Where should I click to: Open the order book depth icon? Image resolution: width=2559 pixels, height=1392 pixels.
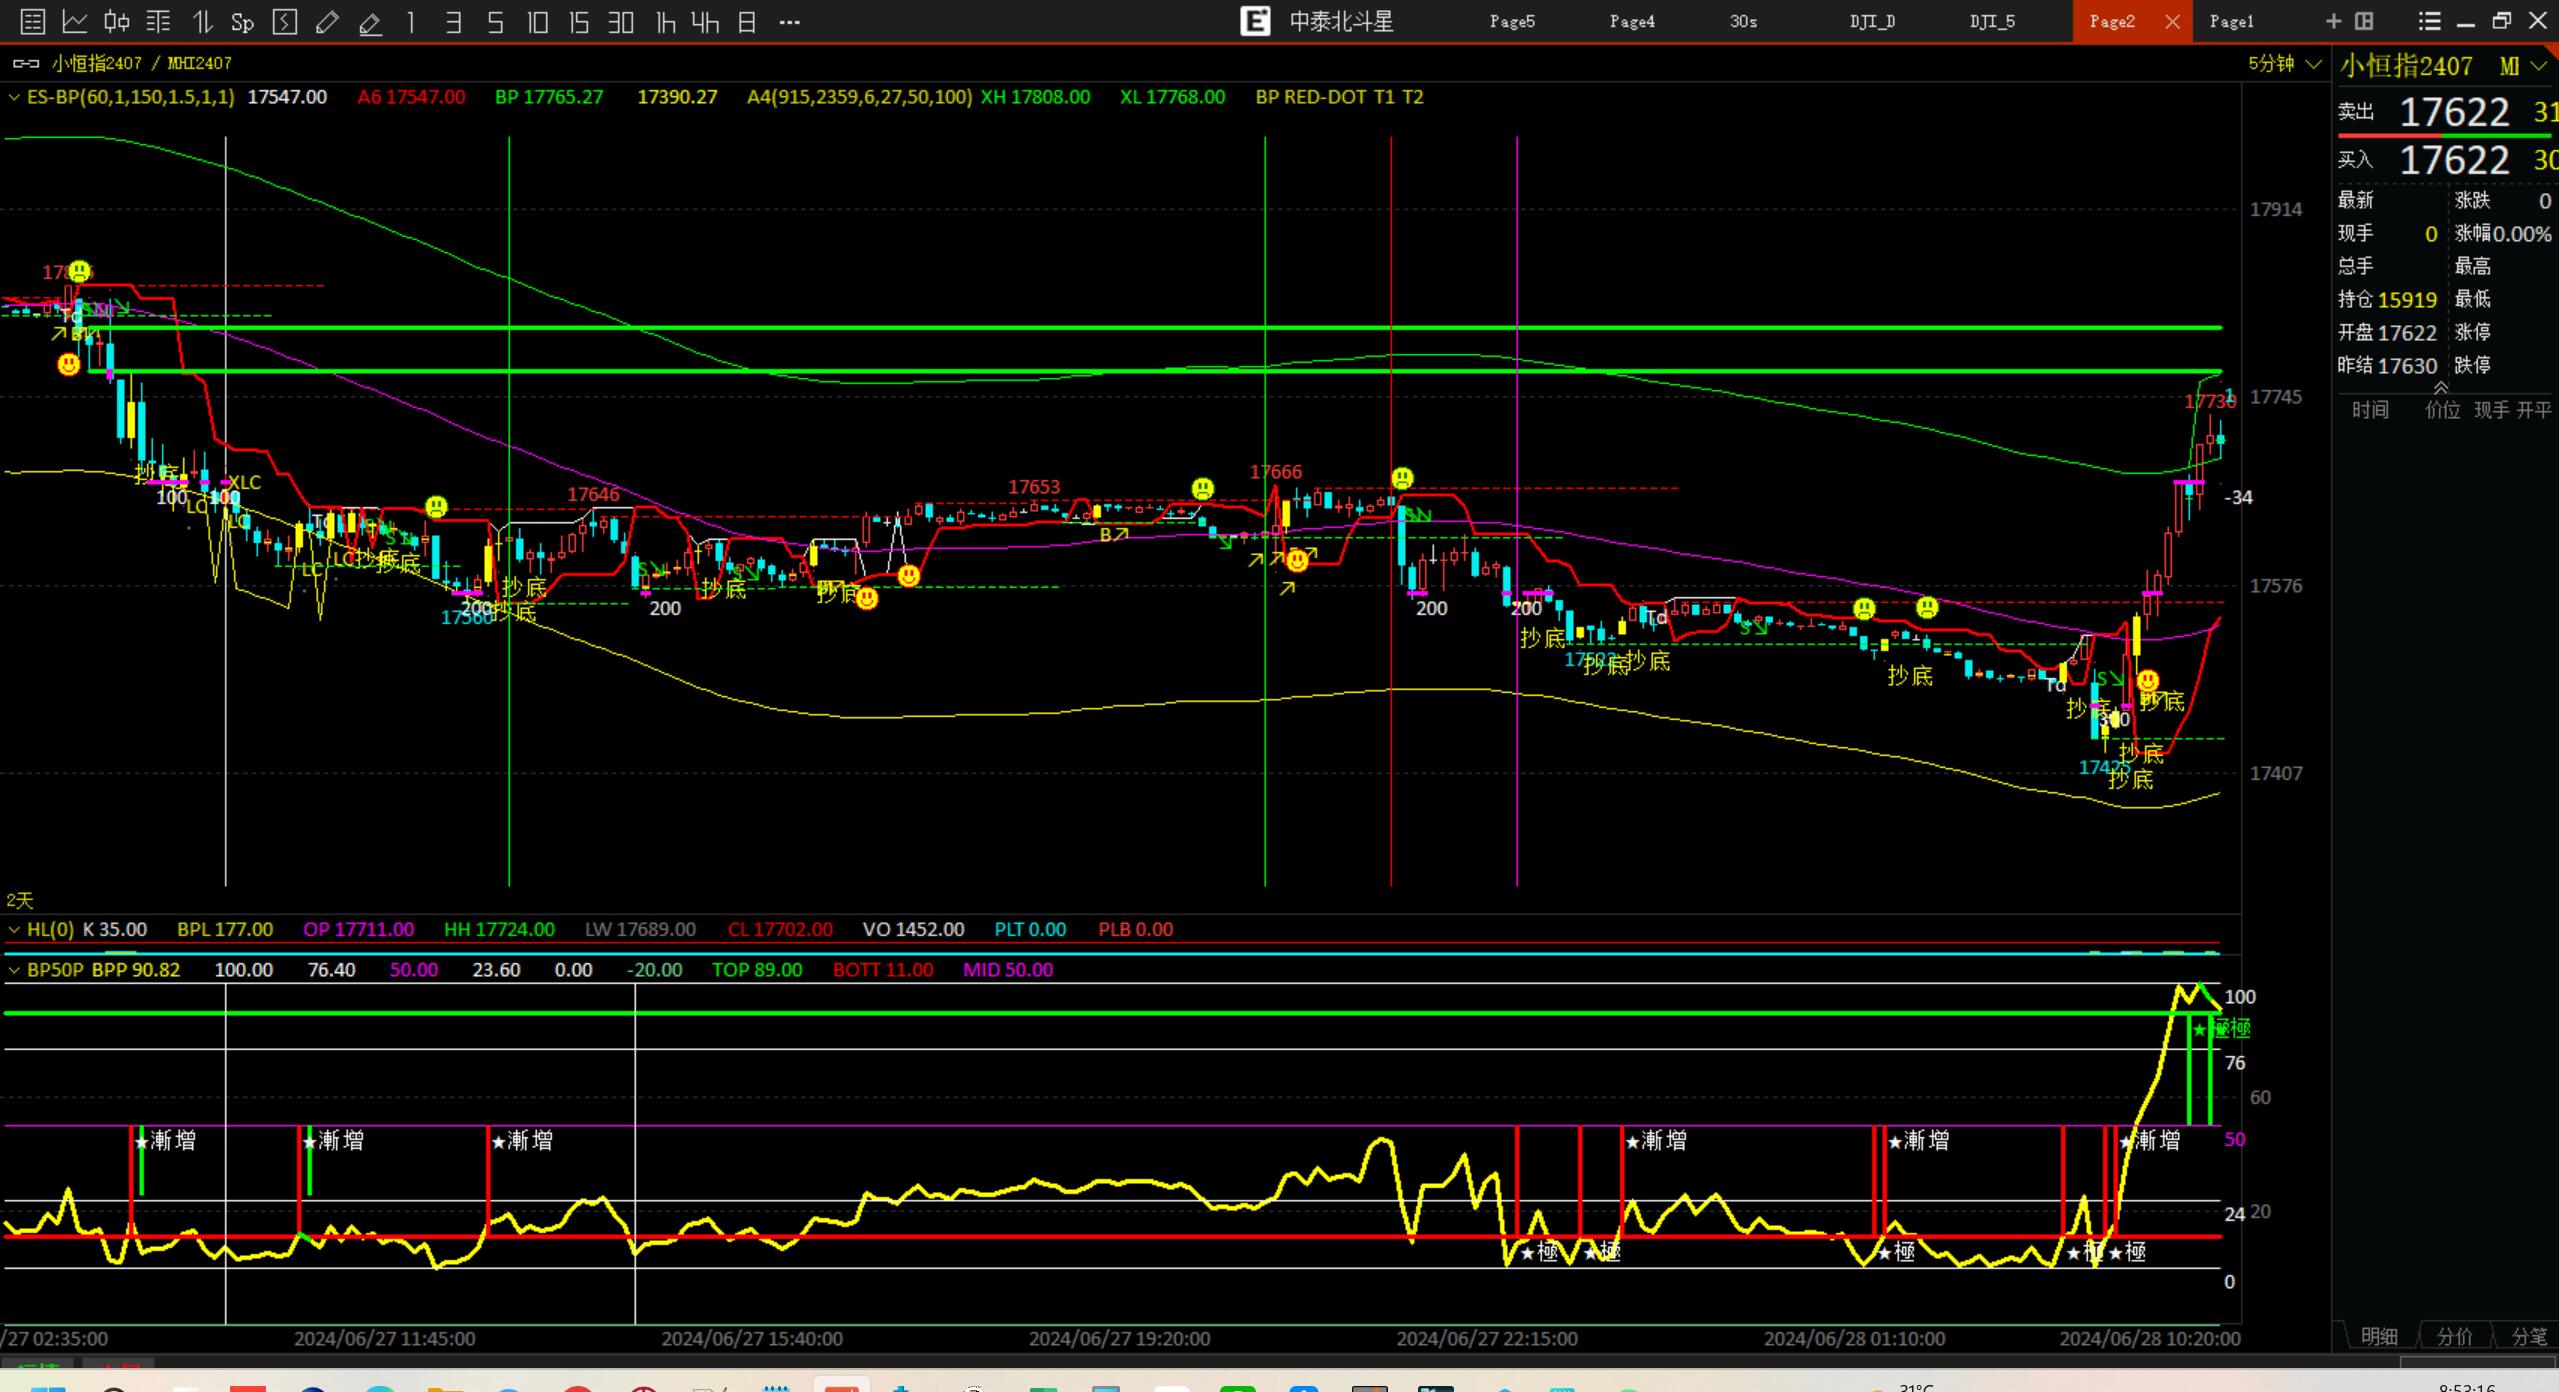159,21
